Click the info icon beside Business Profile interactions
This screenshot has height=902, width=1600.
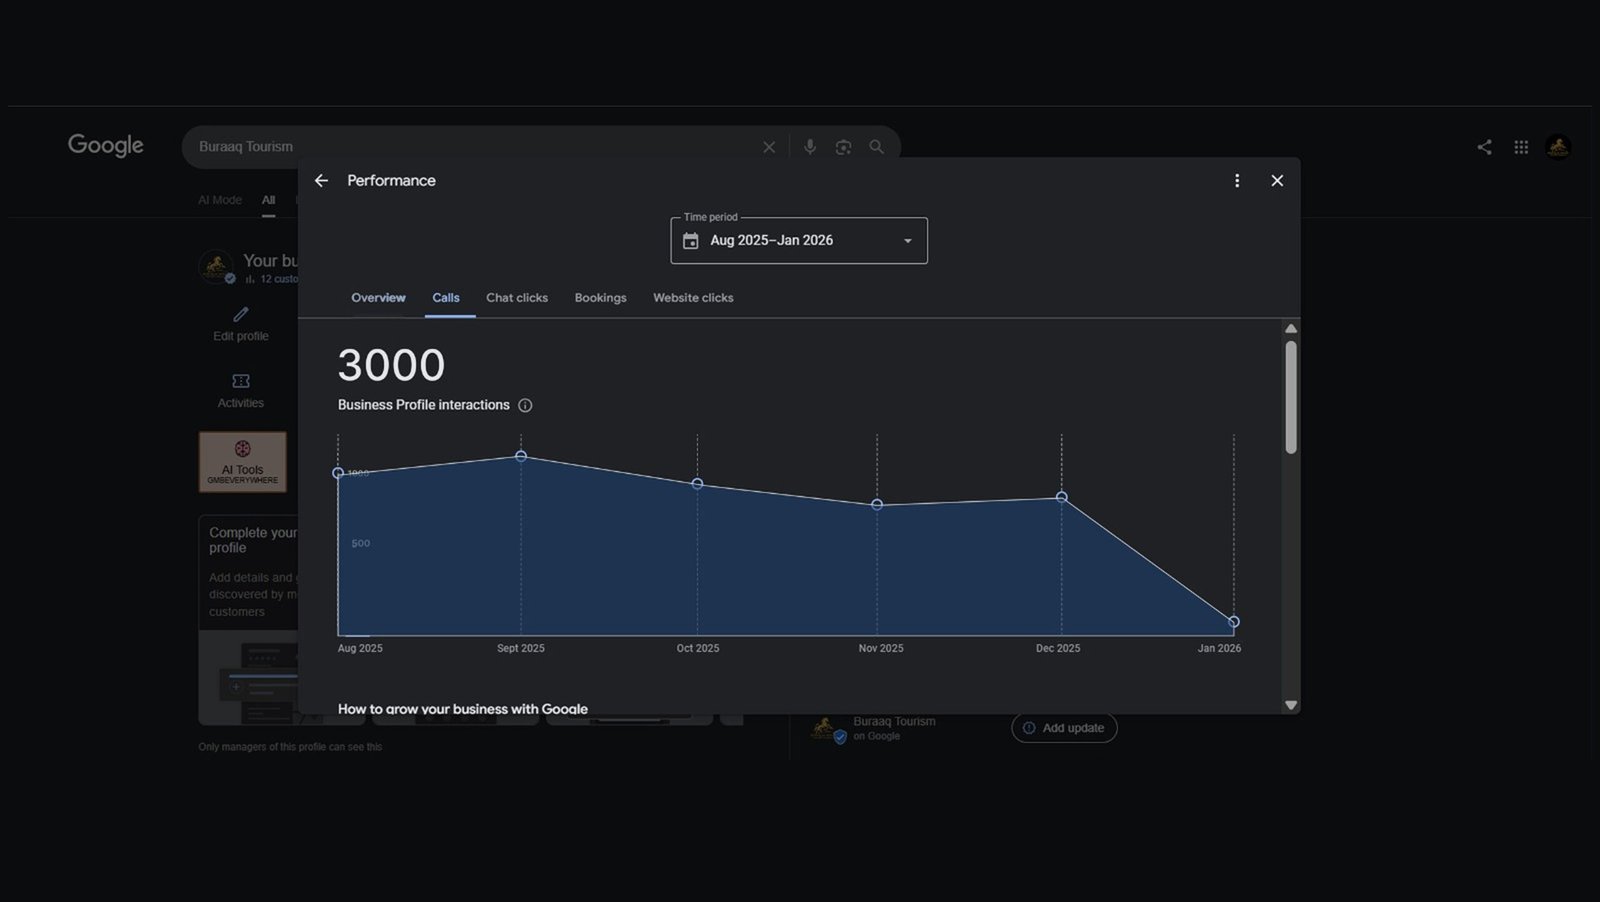[x=525, y=405]
